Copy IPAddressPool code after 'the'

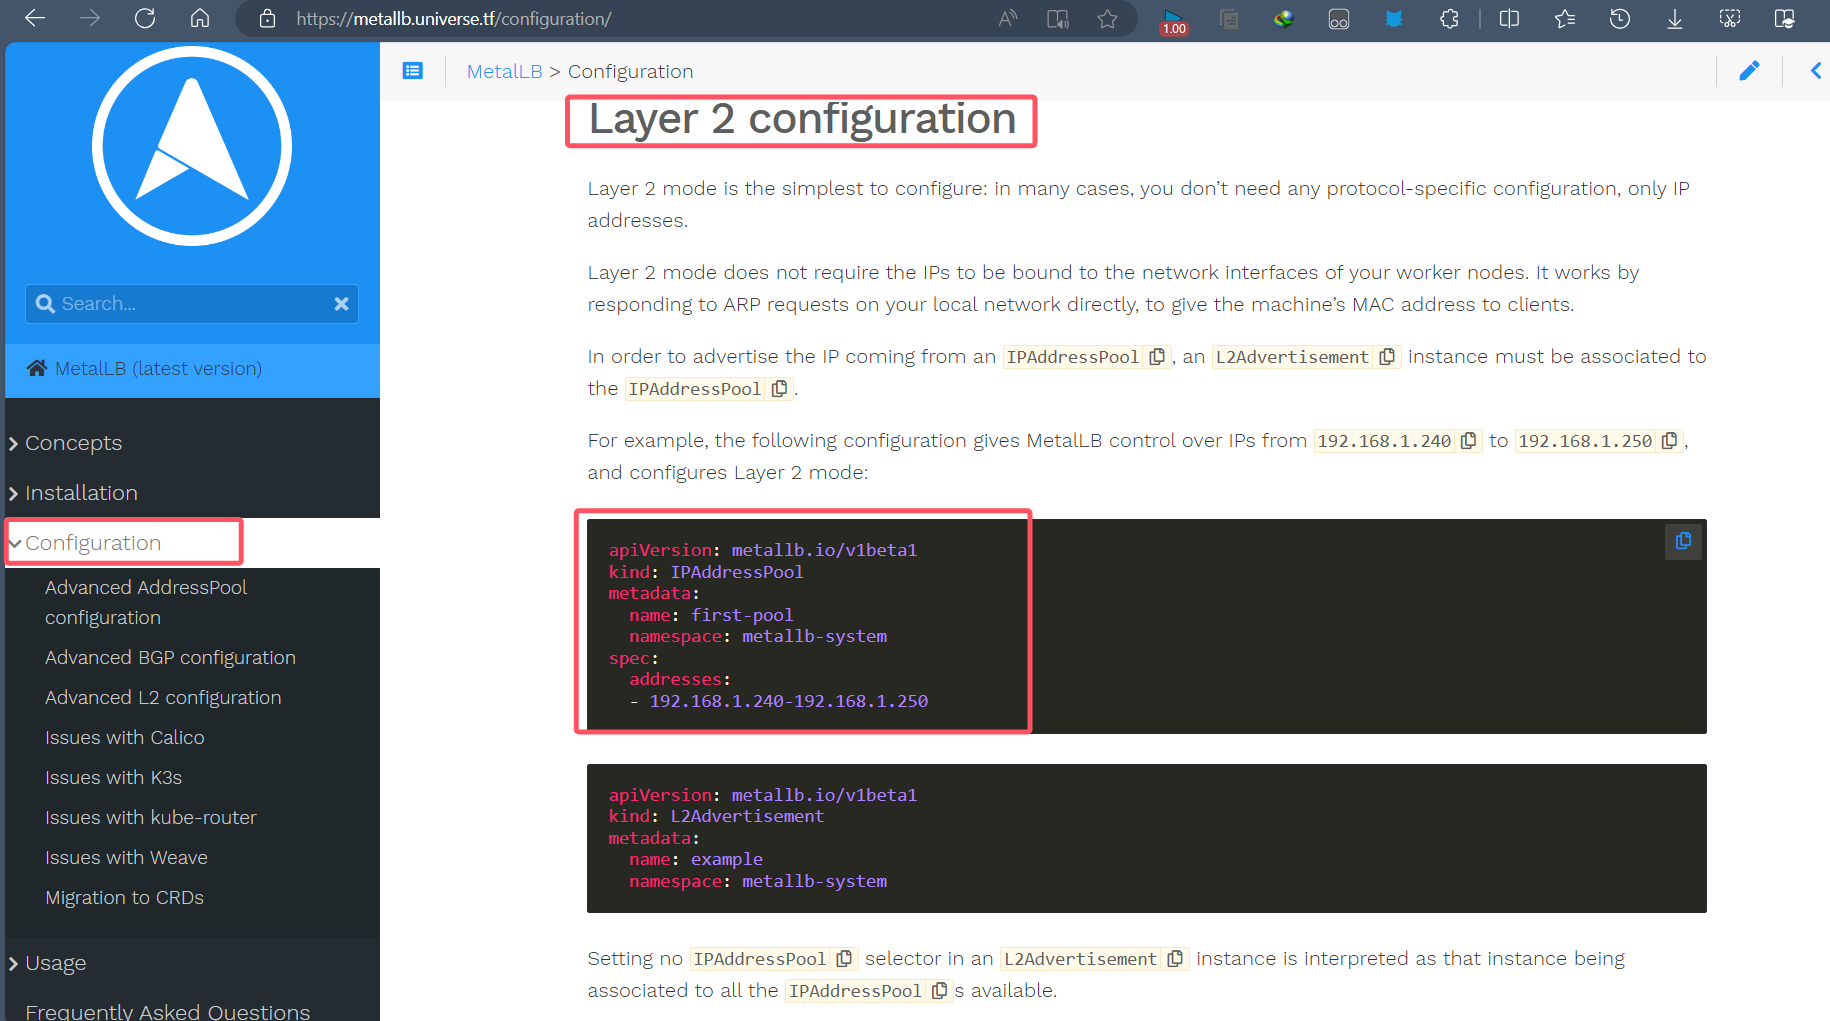pyautogui.click(x=780, y=389)
